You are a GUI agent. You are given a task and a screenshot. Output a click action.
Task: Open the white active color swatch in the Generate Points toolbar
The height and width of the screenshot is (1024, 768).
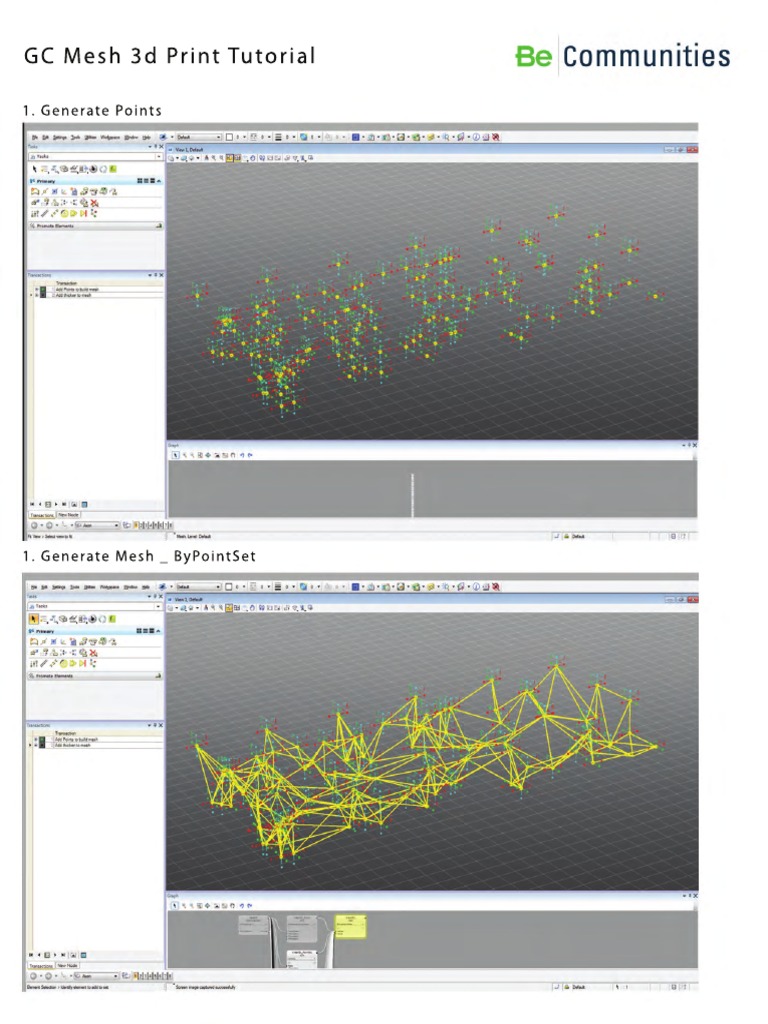click(x=229, y=137)
